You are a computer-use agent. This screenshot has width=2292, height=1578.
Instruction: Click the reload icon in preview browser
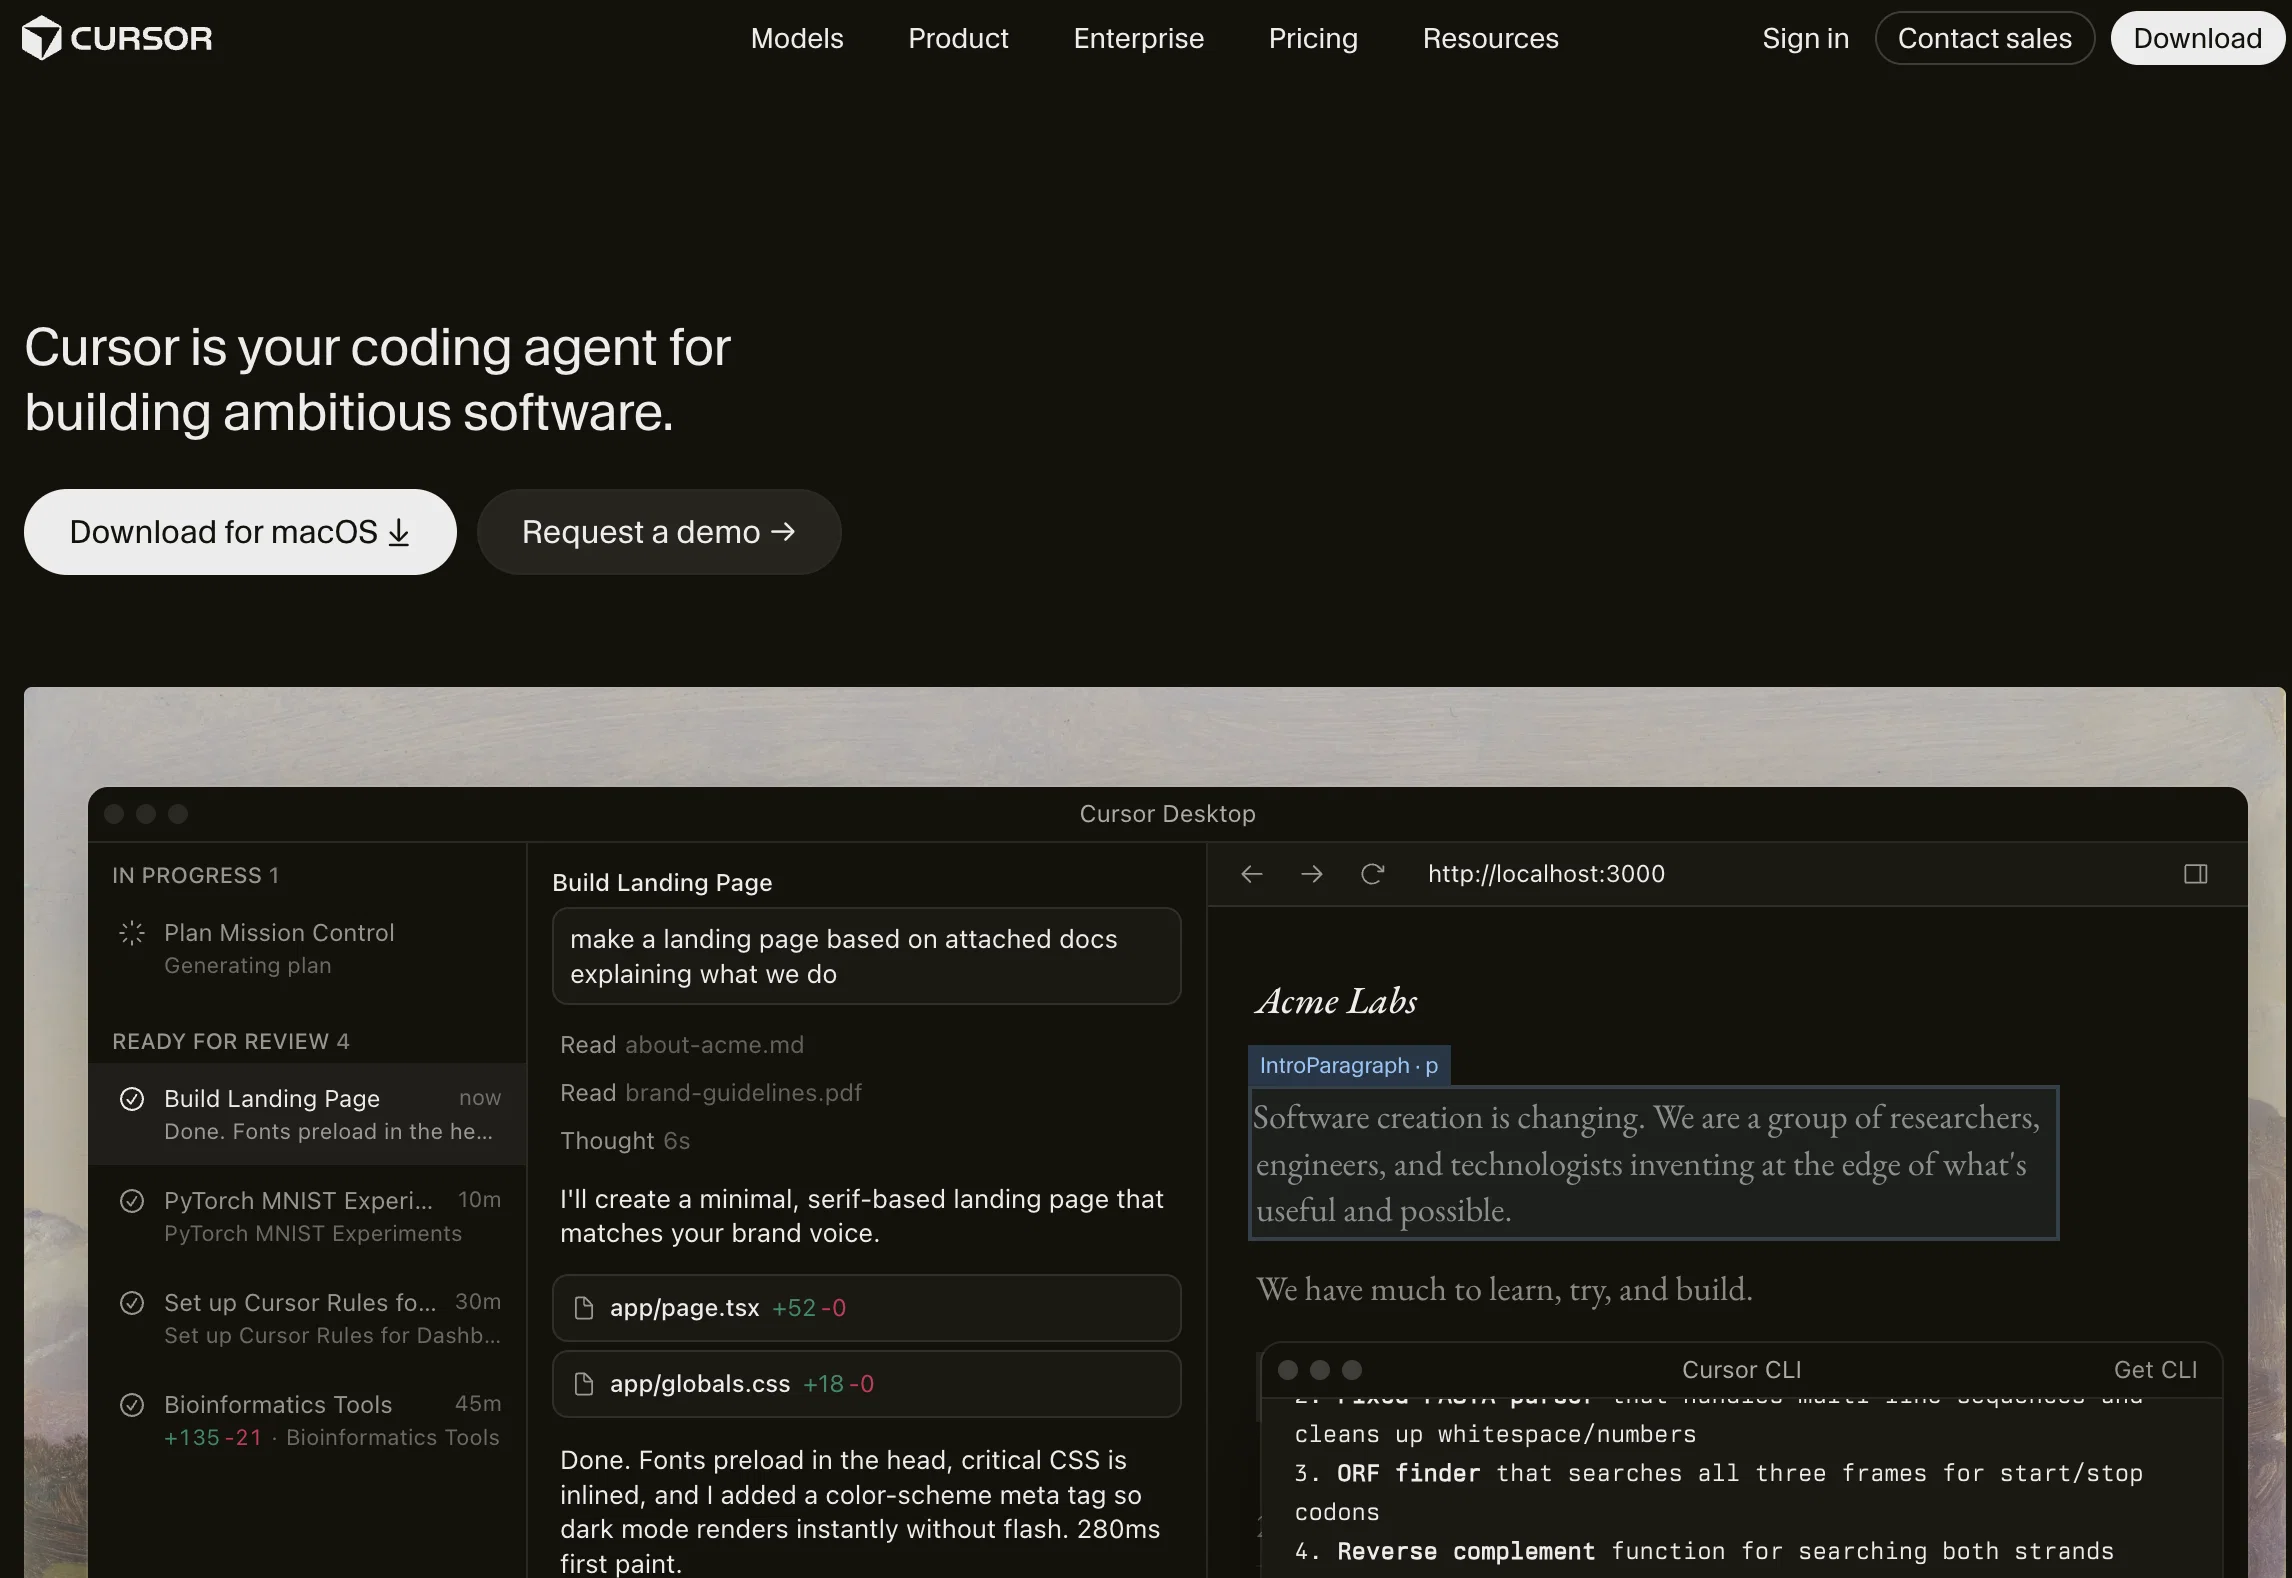click(x=1372, y=874)
